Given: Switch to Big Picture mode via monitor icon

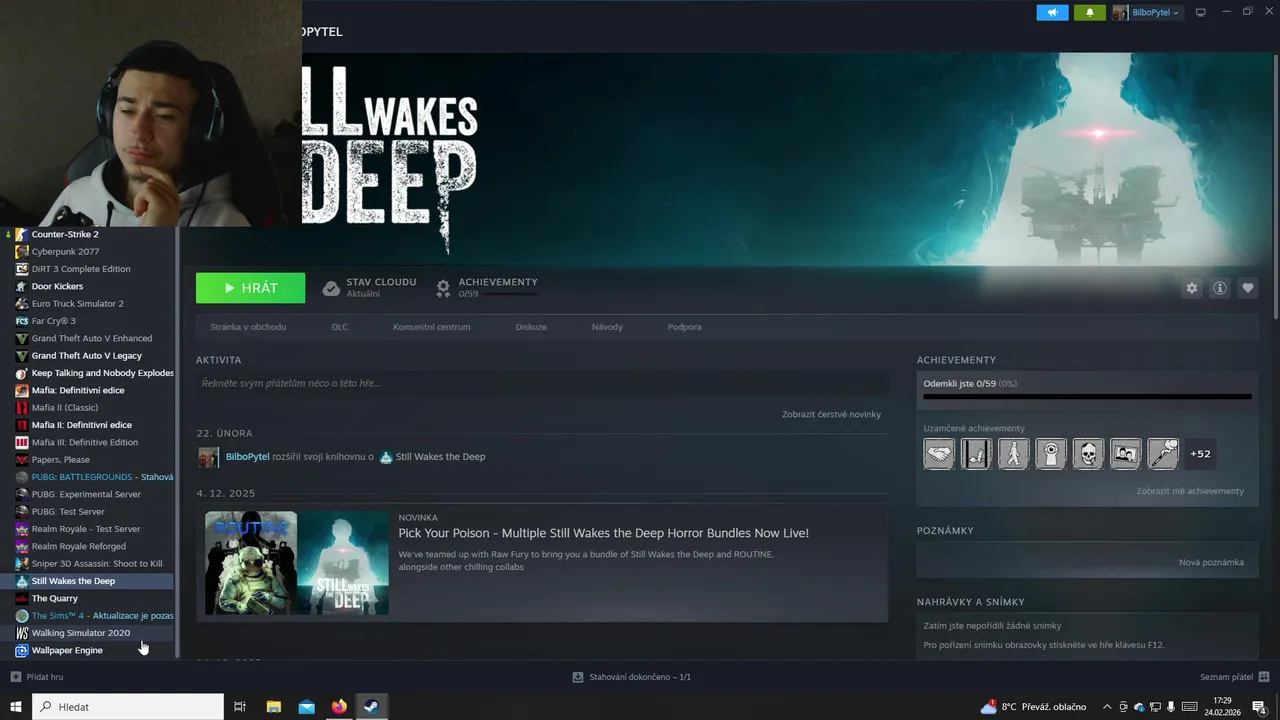Looking at the screenshot, I should click(x=1201, y=12).
